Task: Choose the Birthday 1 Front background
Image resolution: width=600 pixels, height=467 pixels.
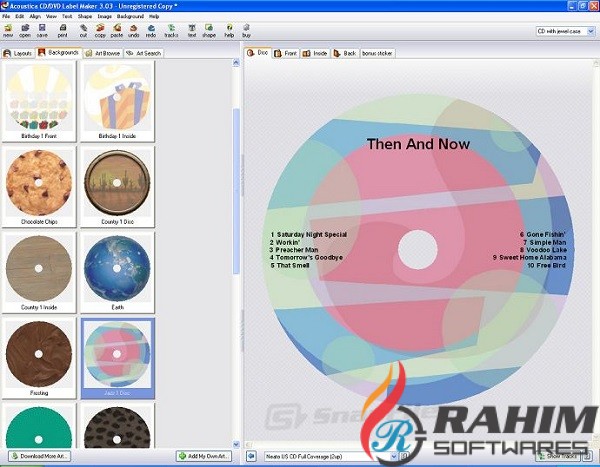Action: pos(39,101)
